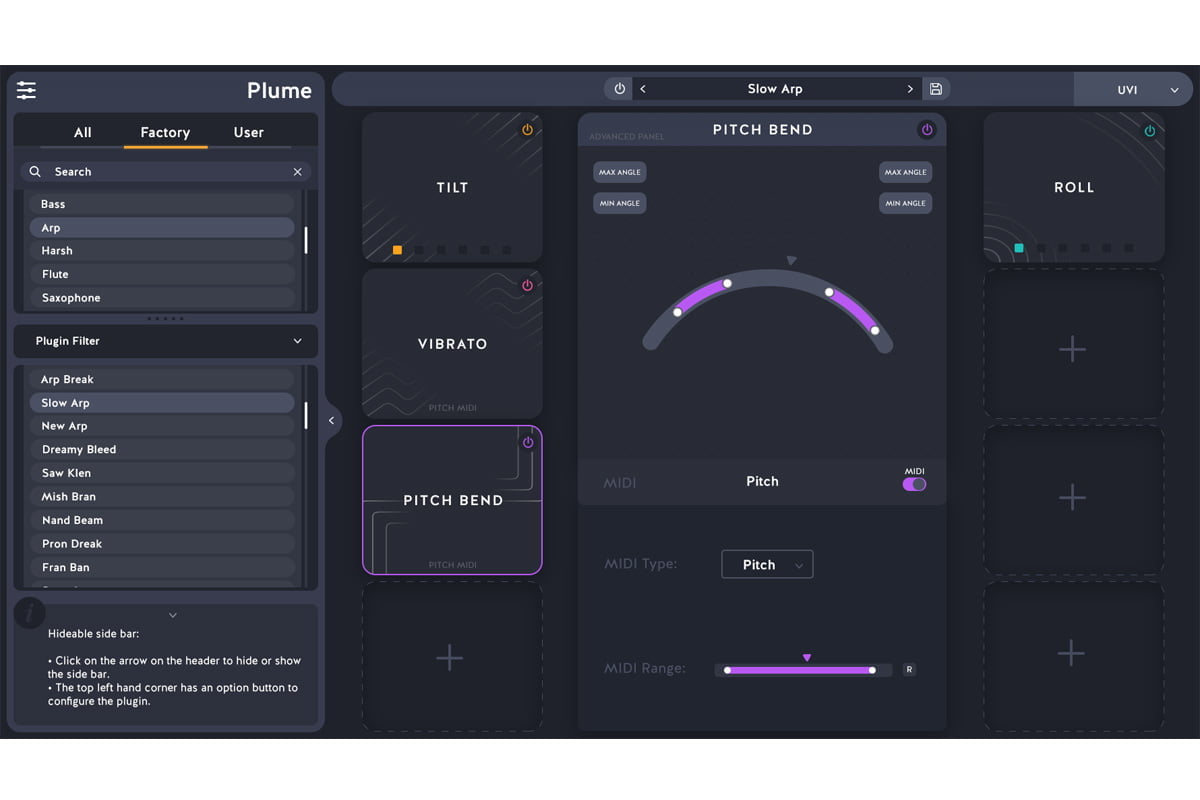Load the New Arp preset

tap(162, 426)
